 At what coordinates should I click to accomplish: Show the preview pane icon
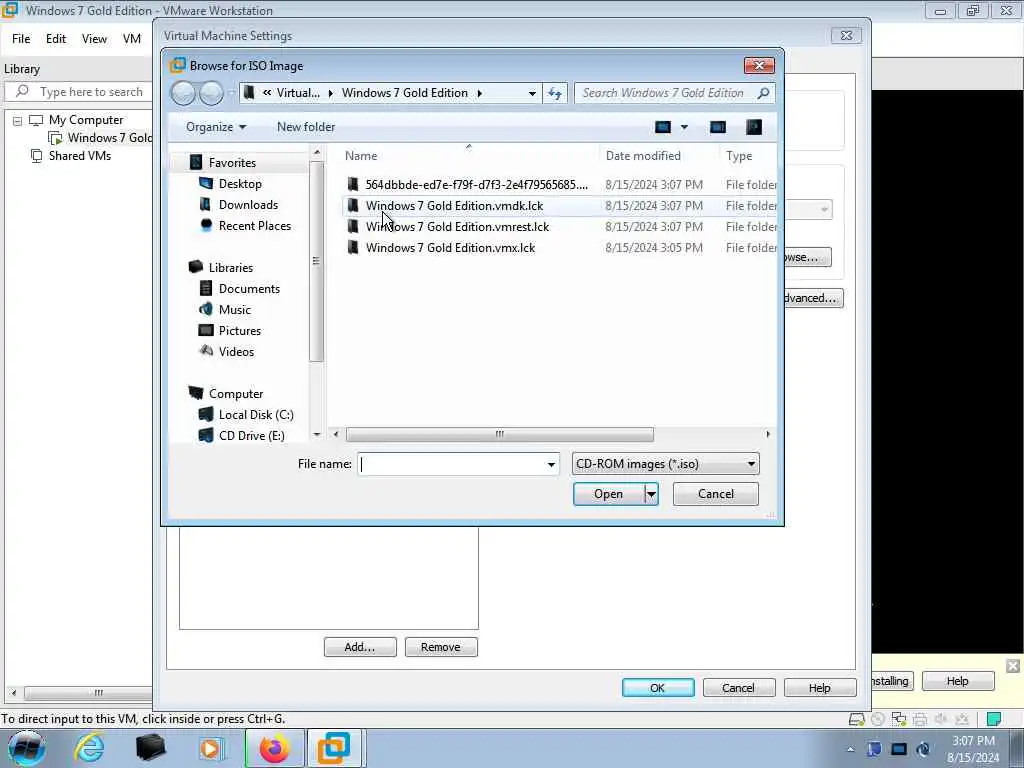[x=718, y=127]
